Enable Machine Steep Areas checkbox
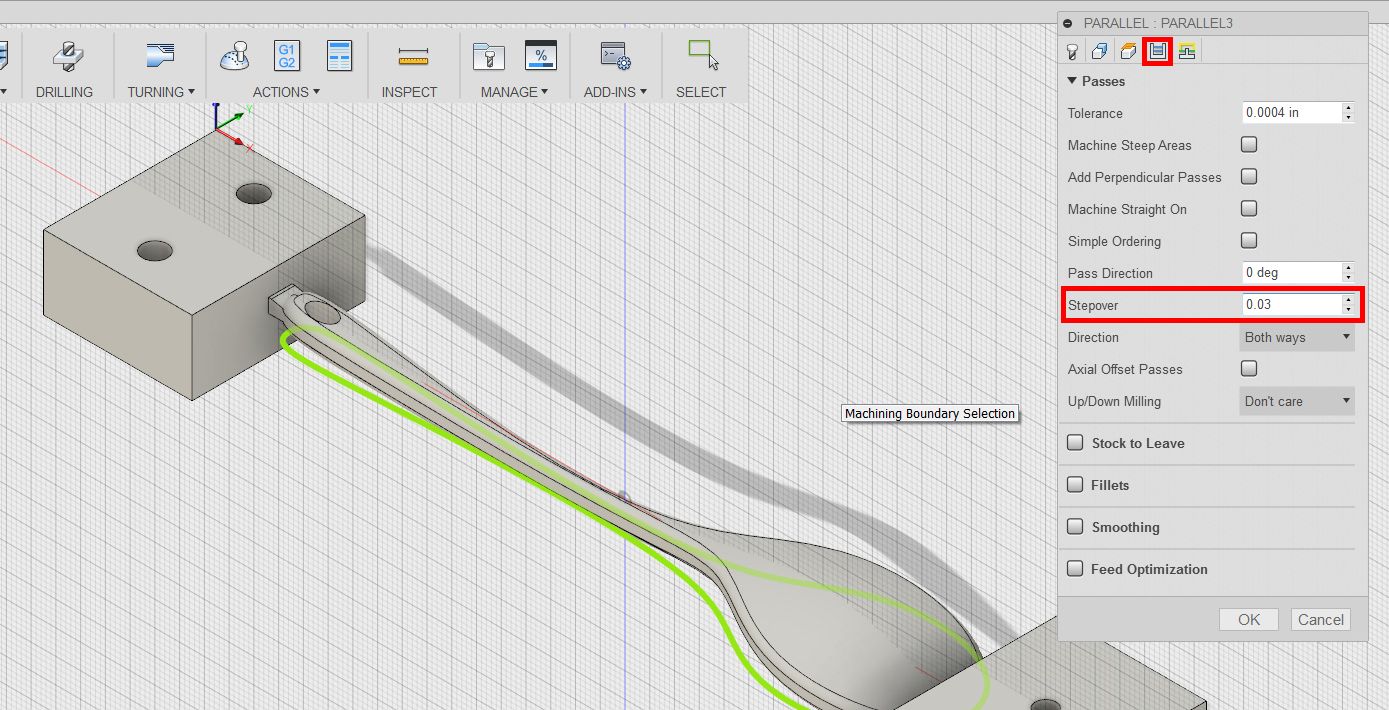Image resolution: width=1389 pixels, height=710 pixels. (1249, 145)
